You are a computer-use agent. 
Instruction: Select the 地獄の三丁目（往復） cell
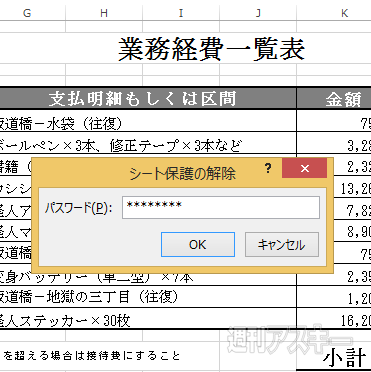pos(148,297)
